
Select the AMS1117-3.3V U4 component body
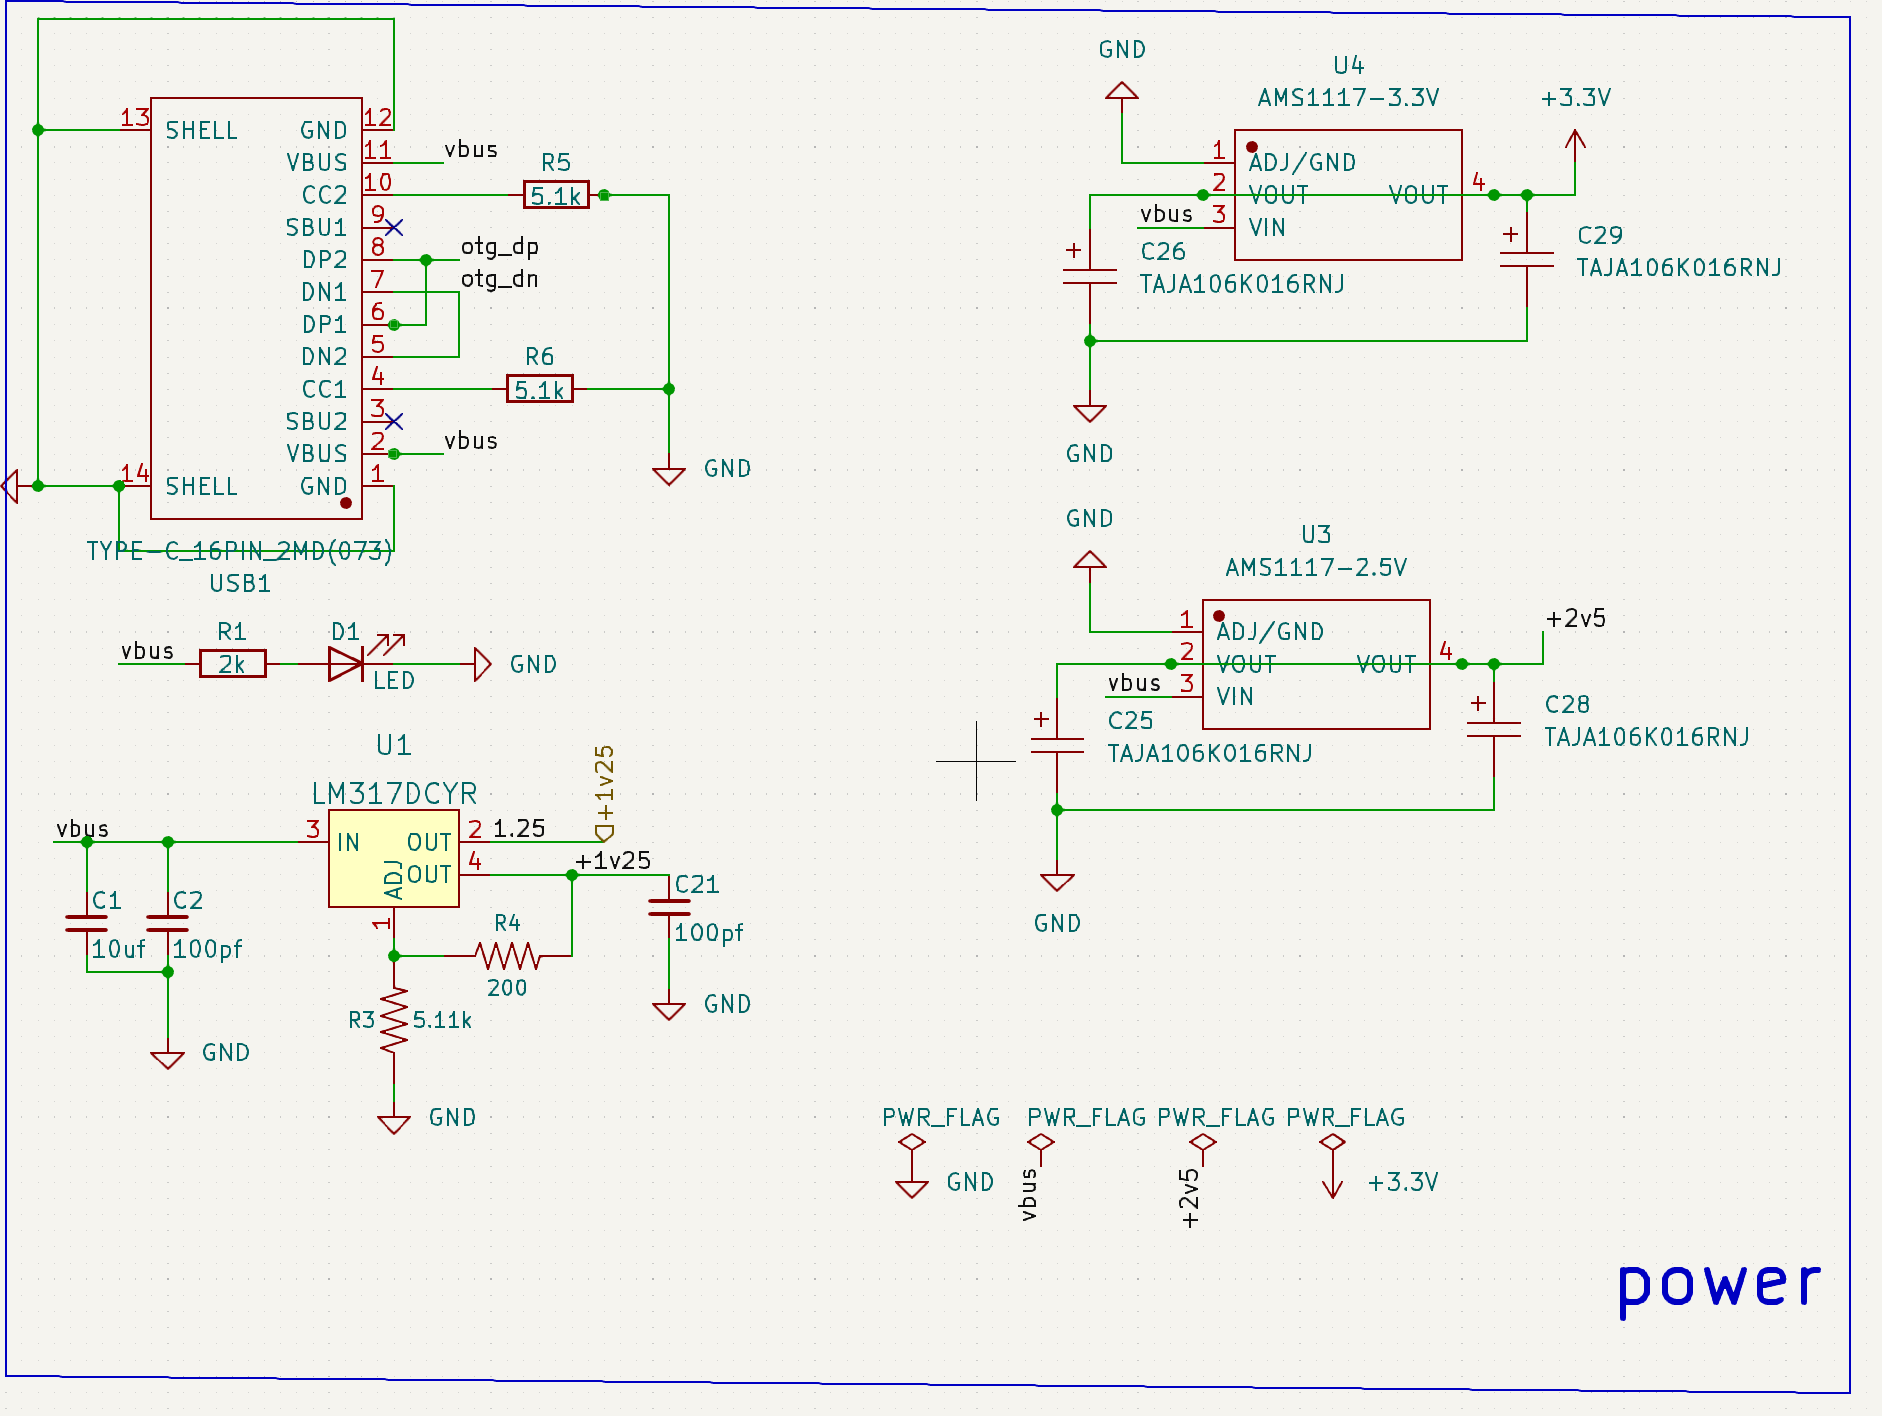click(1348, 195)
